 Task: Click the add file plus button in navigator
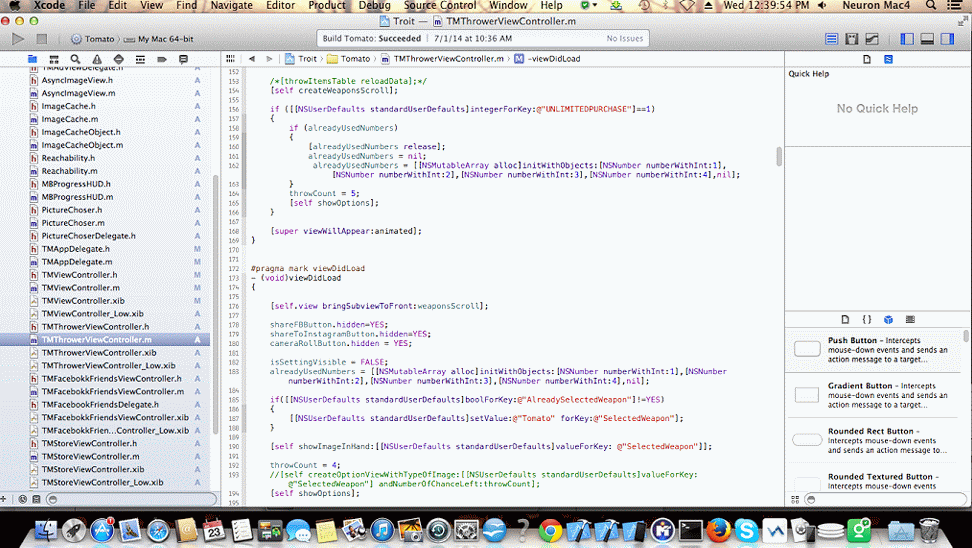4,499
